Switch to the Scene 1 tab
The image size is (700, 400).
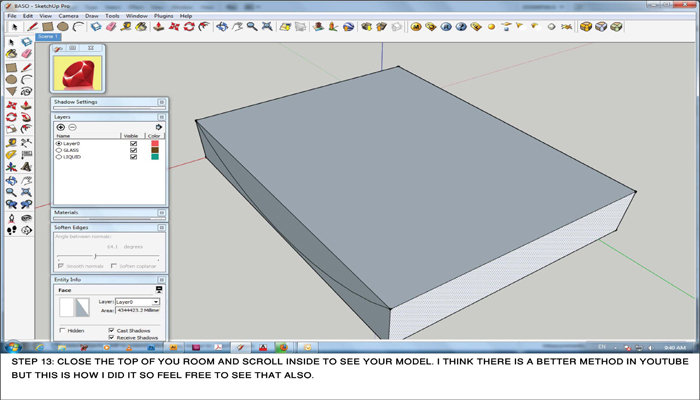(48, 37)
